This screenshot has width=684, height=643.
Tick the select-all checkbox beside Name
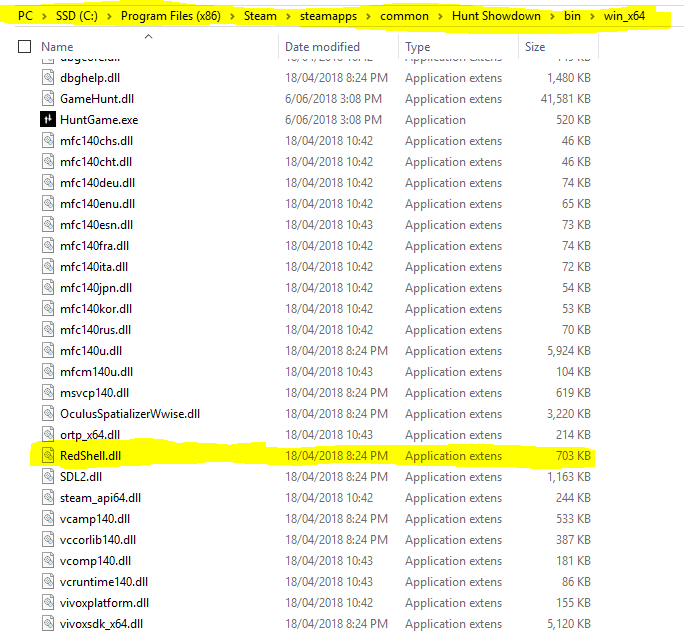coord(24,46)
